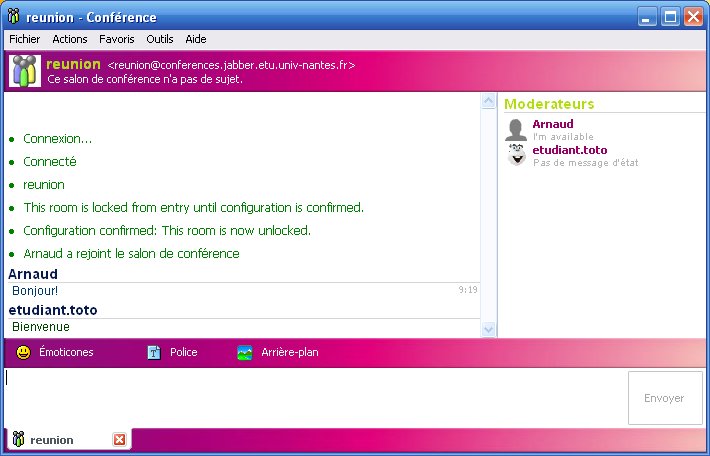
Task: Click the chat scrollbar up arrow
Action: 489,101
